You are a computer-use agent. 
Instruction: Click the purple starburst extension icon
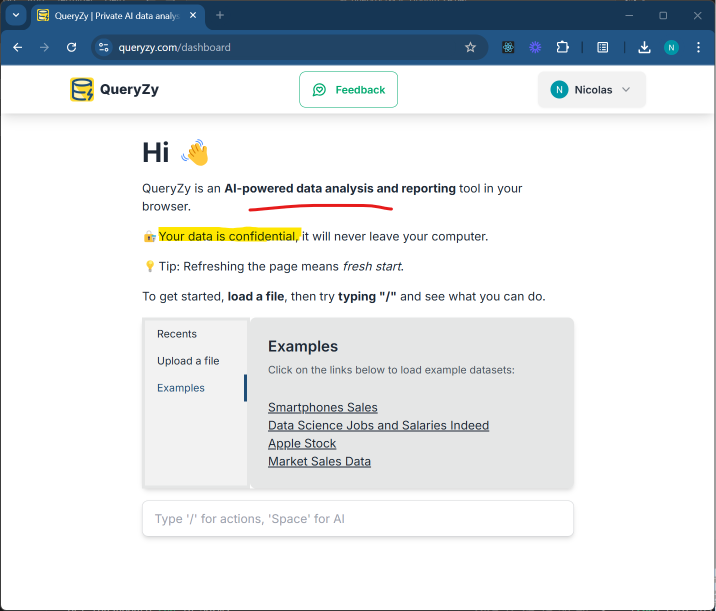point(535,47)
